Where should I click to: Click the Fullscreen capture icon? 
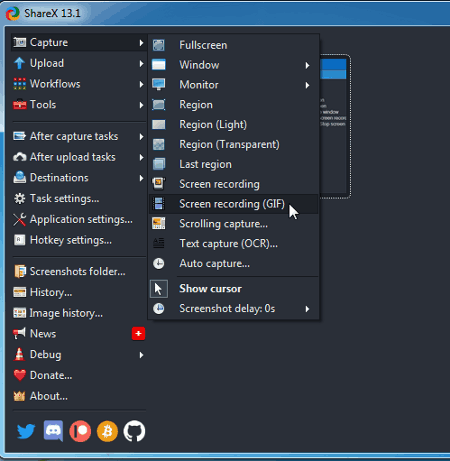click(x=159, y=45)
